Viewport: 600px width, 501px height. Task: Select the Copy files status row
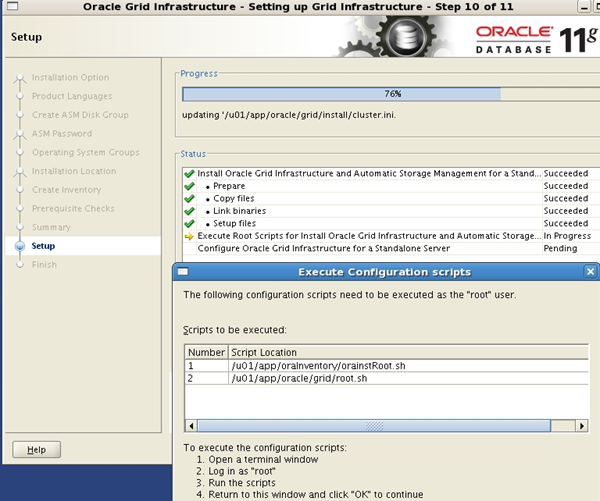pos(391,199)
